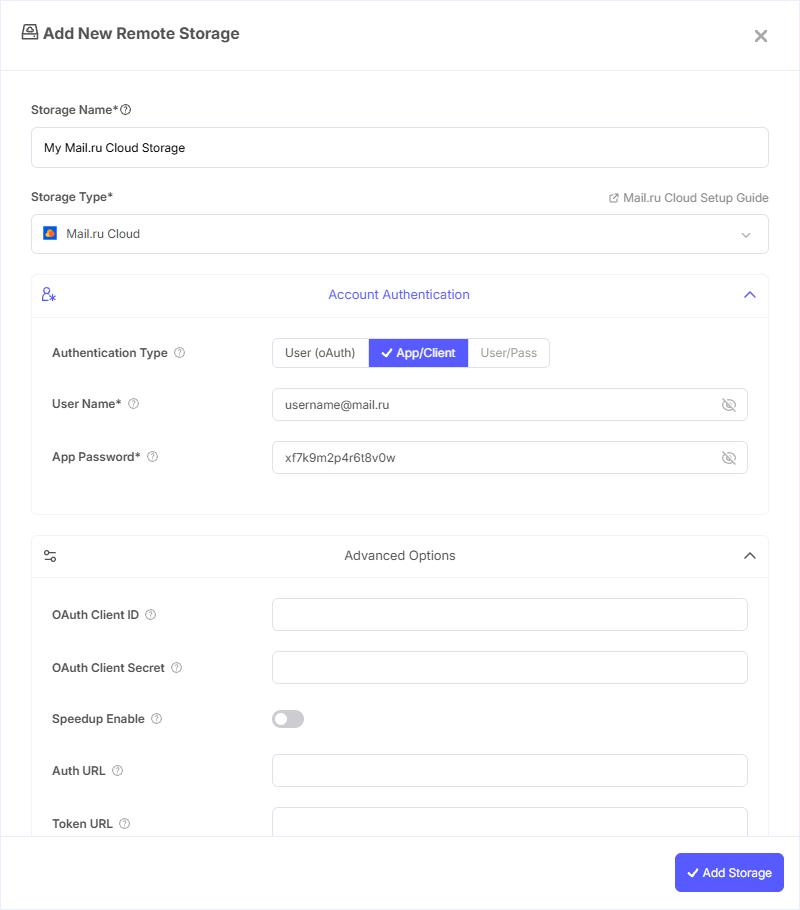Open the Mail.ru Cloud Setup Guide link
The image size is (800, 910).
pyautogui.click(x=696, y=197)
